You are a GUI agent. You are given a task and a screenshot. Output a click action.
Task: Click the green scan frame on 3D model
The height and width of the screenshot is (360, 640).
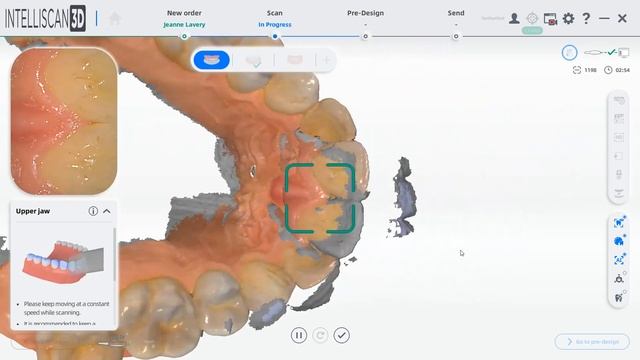coord(320,198)
